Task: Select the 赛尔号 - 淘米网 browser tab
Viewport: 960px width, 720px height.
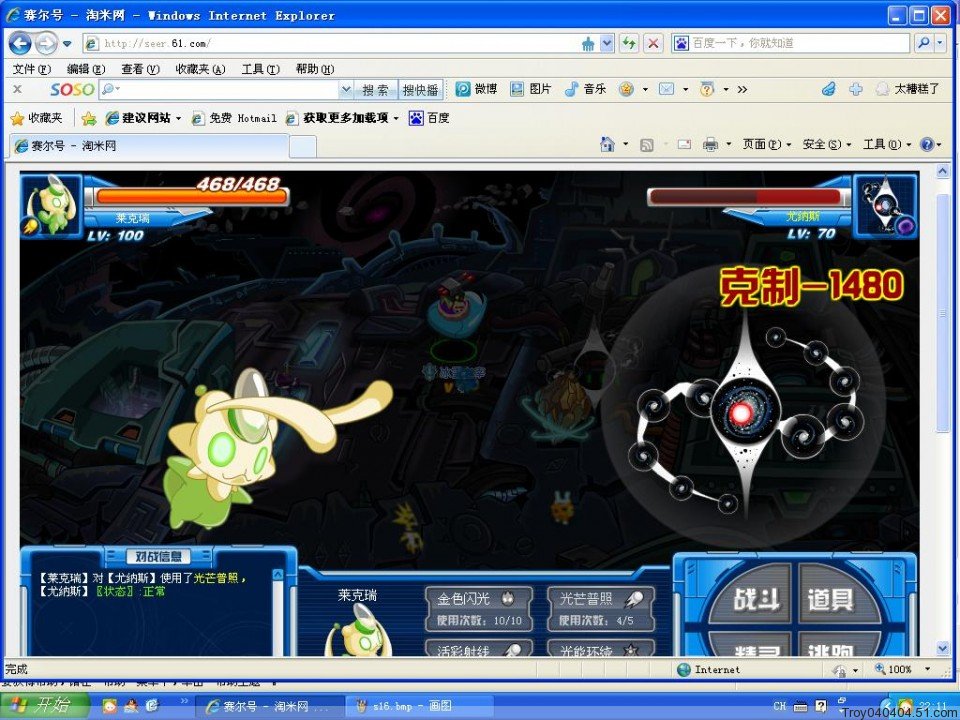Action: (149, 146)
